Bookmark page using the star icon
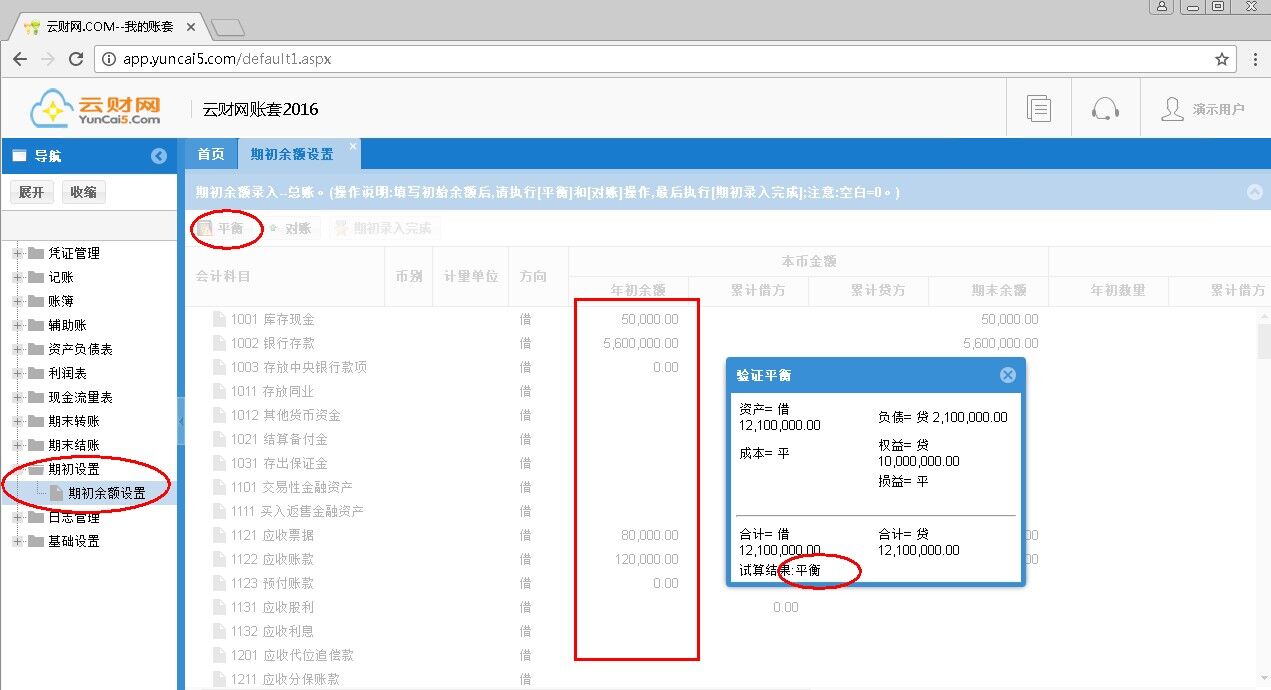 1222,59
